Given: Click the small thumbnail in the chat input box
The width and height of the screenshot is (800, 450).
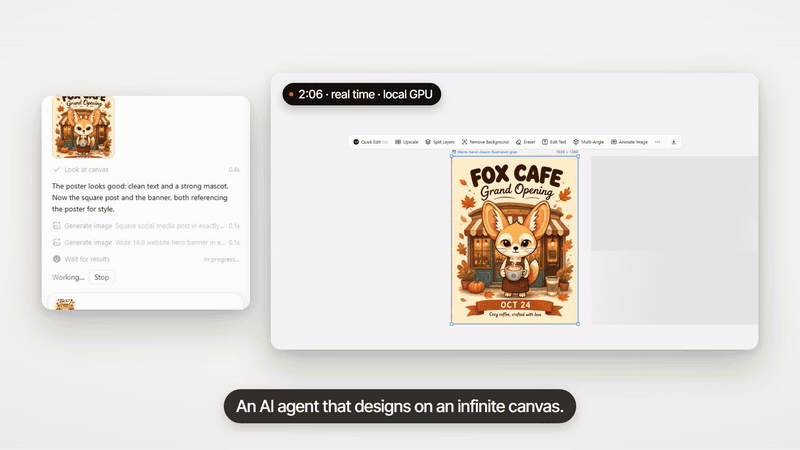Looking at the screenshot, I should pos(65,305).
